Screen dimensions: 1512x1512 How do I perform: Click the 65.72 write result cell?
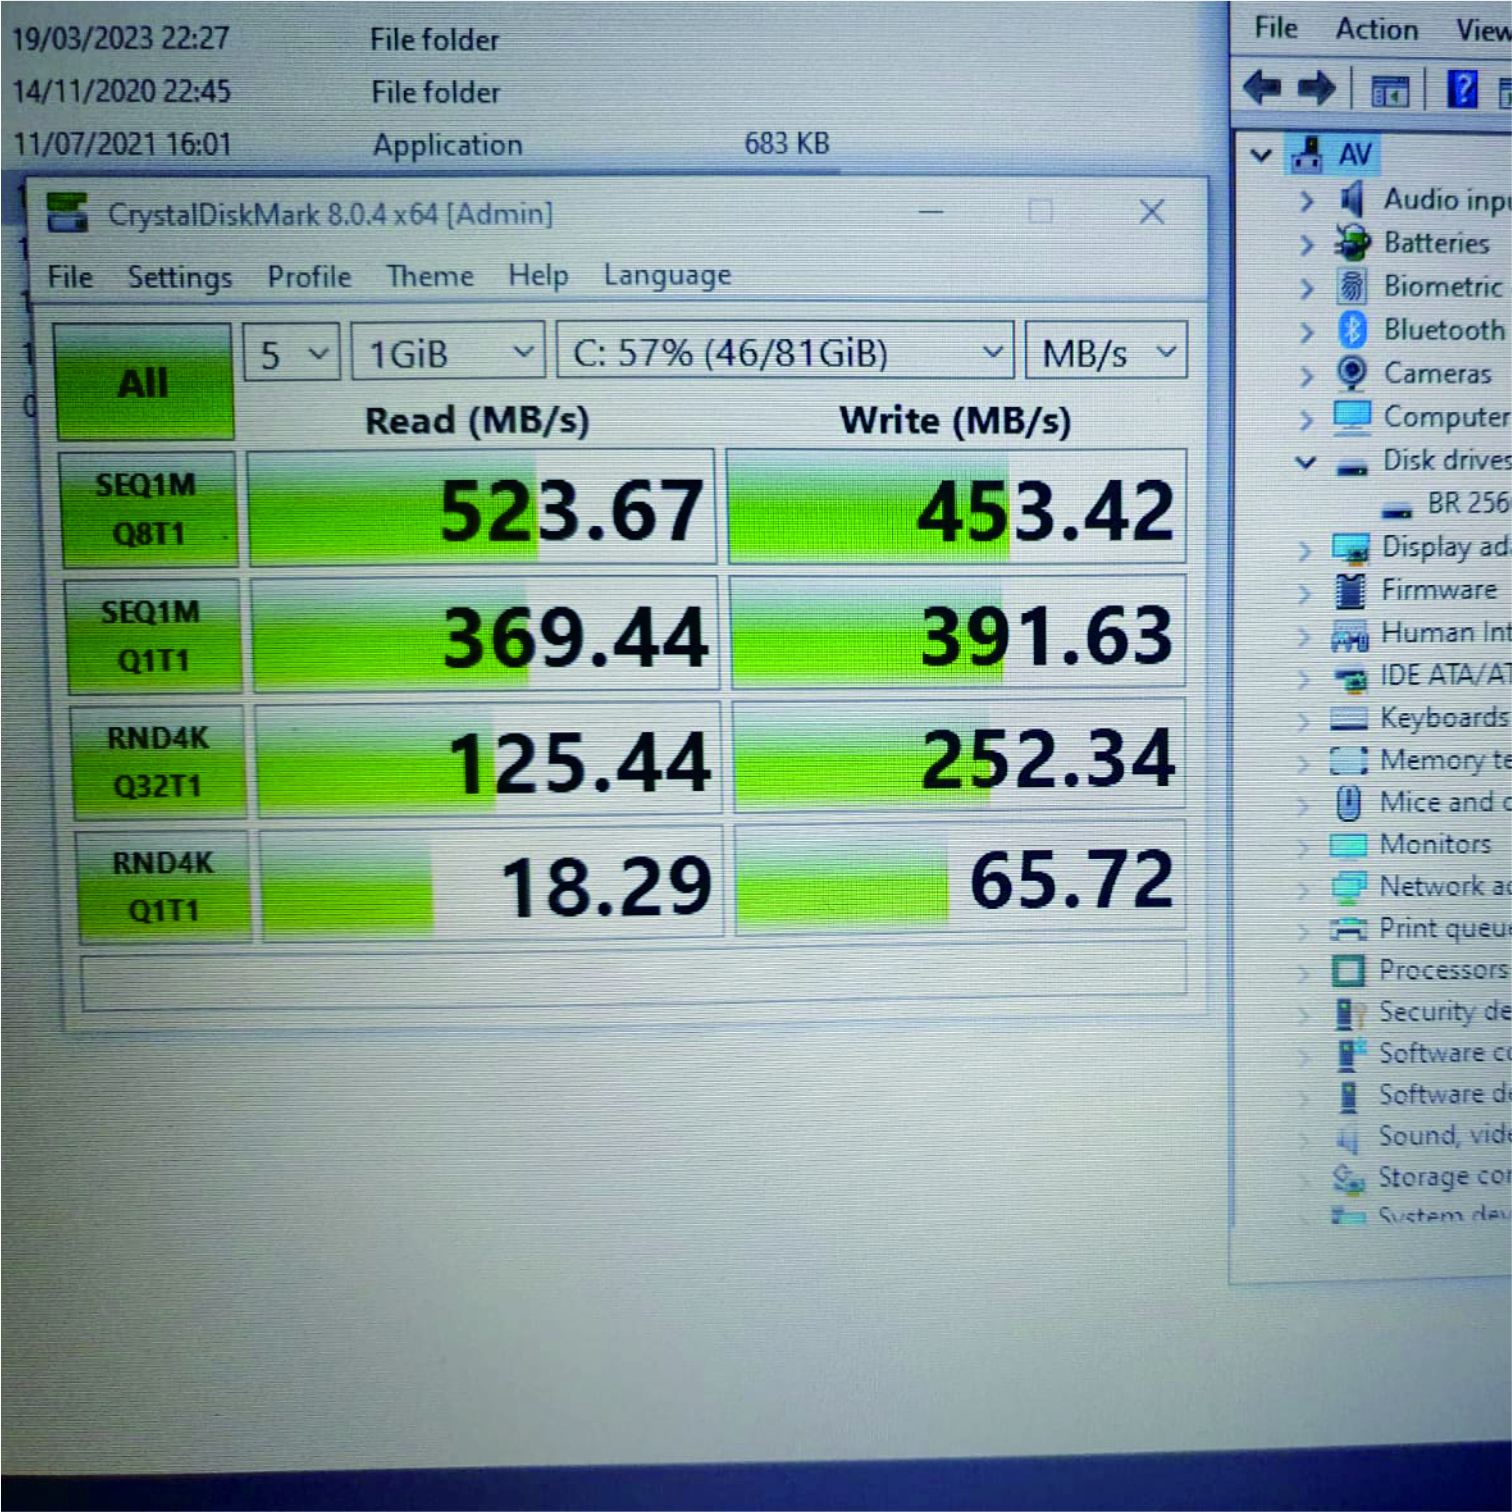(x=961, y=879)
